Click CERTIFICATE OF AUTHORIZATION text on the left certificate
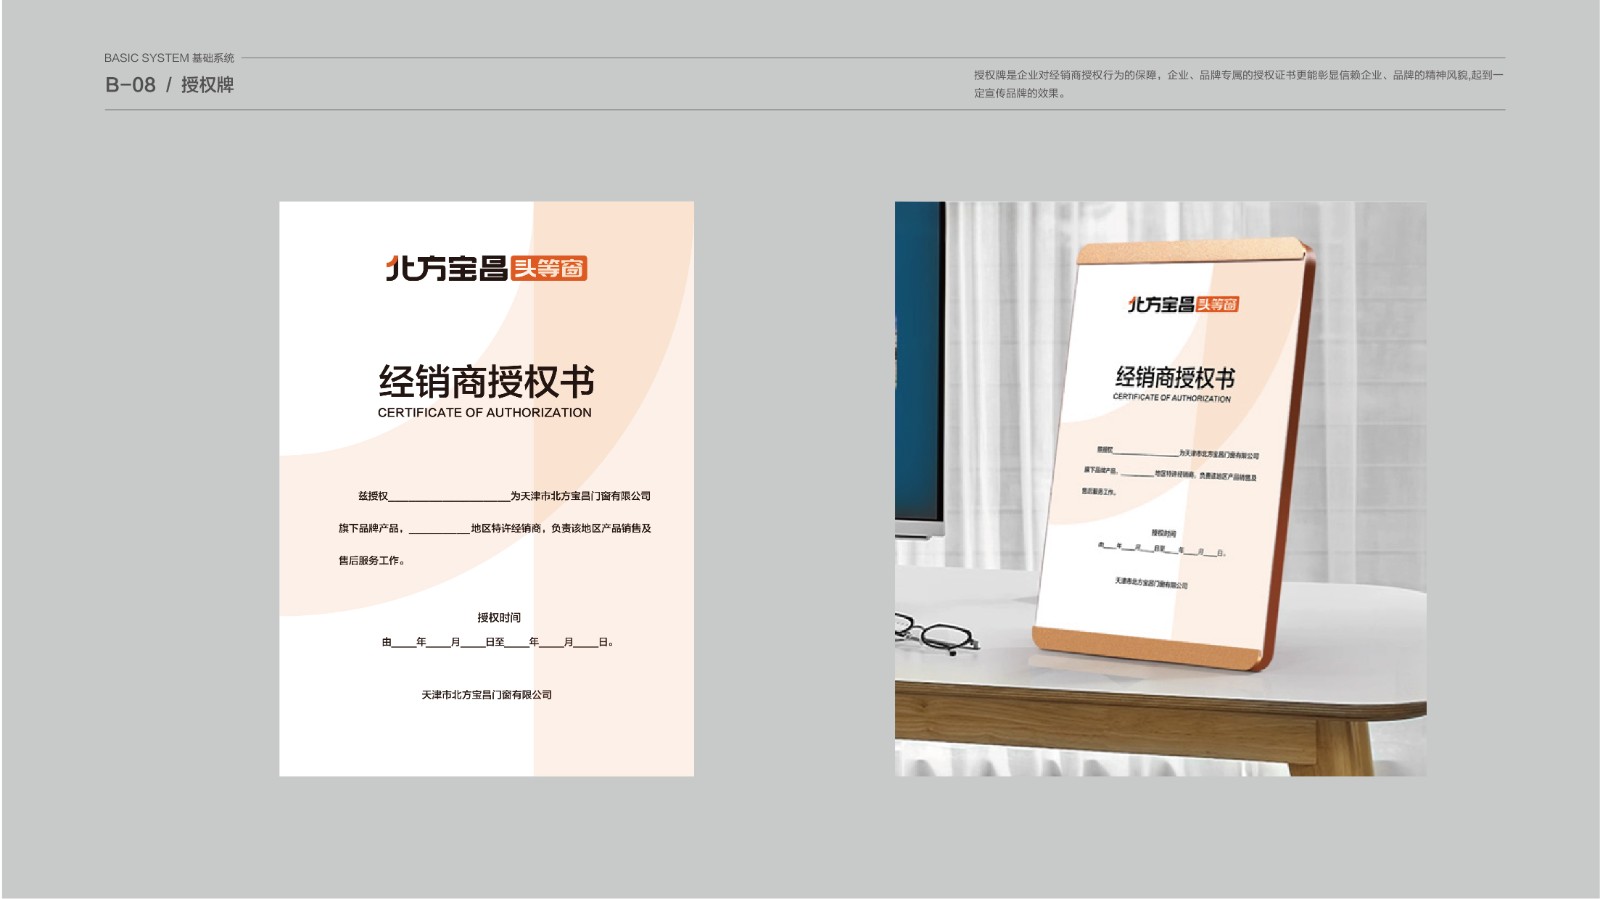This screenshot has height=899, width=1600. point(484,413)
